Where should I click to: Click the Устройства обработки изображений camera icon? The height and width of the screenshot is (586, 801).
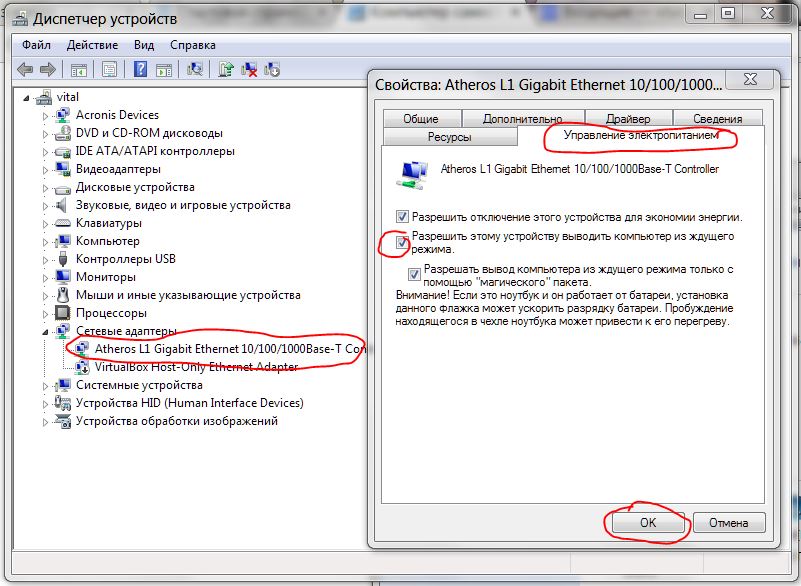pos(62,421)
